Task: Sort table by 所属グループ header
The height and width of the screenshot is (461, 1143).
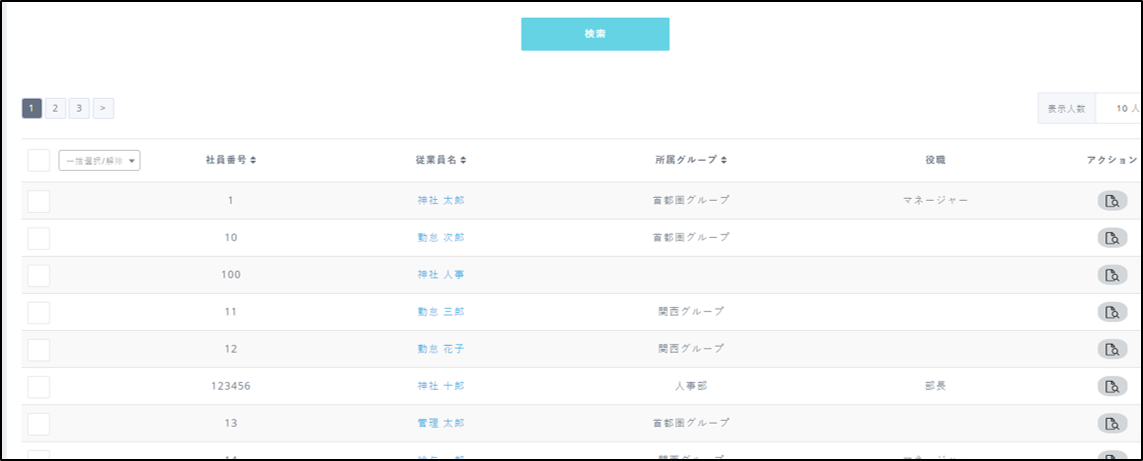Action: pyautogui.click(x=691, y=160)
